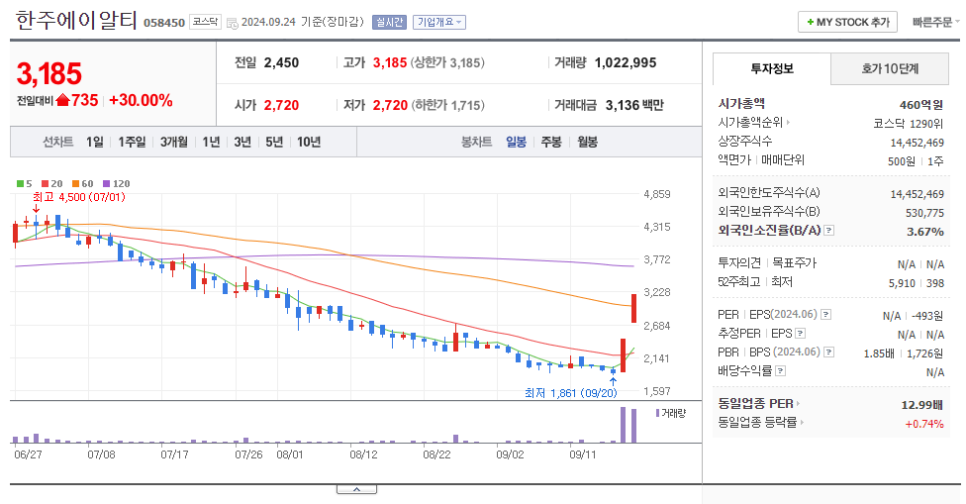
Task: Select the 1주일 line chart period
Action: click(132, 142)
